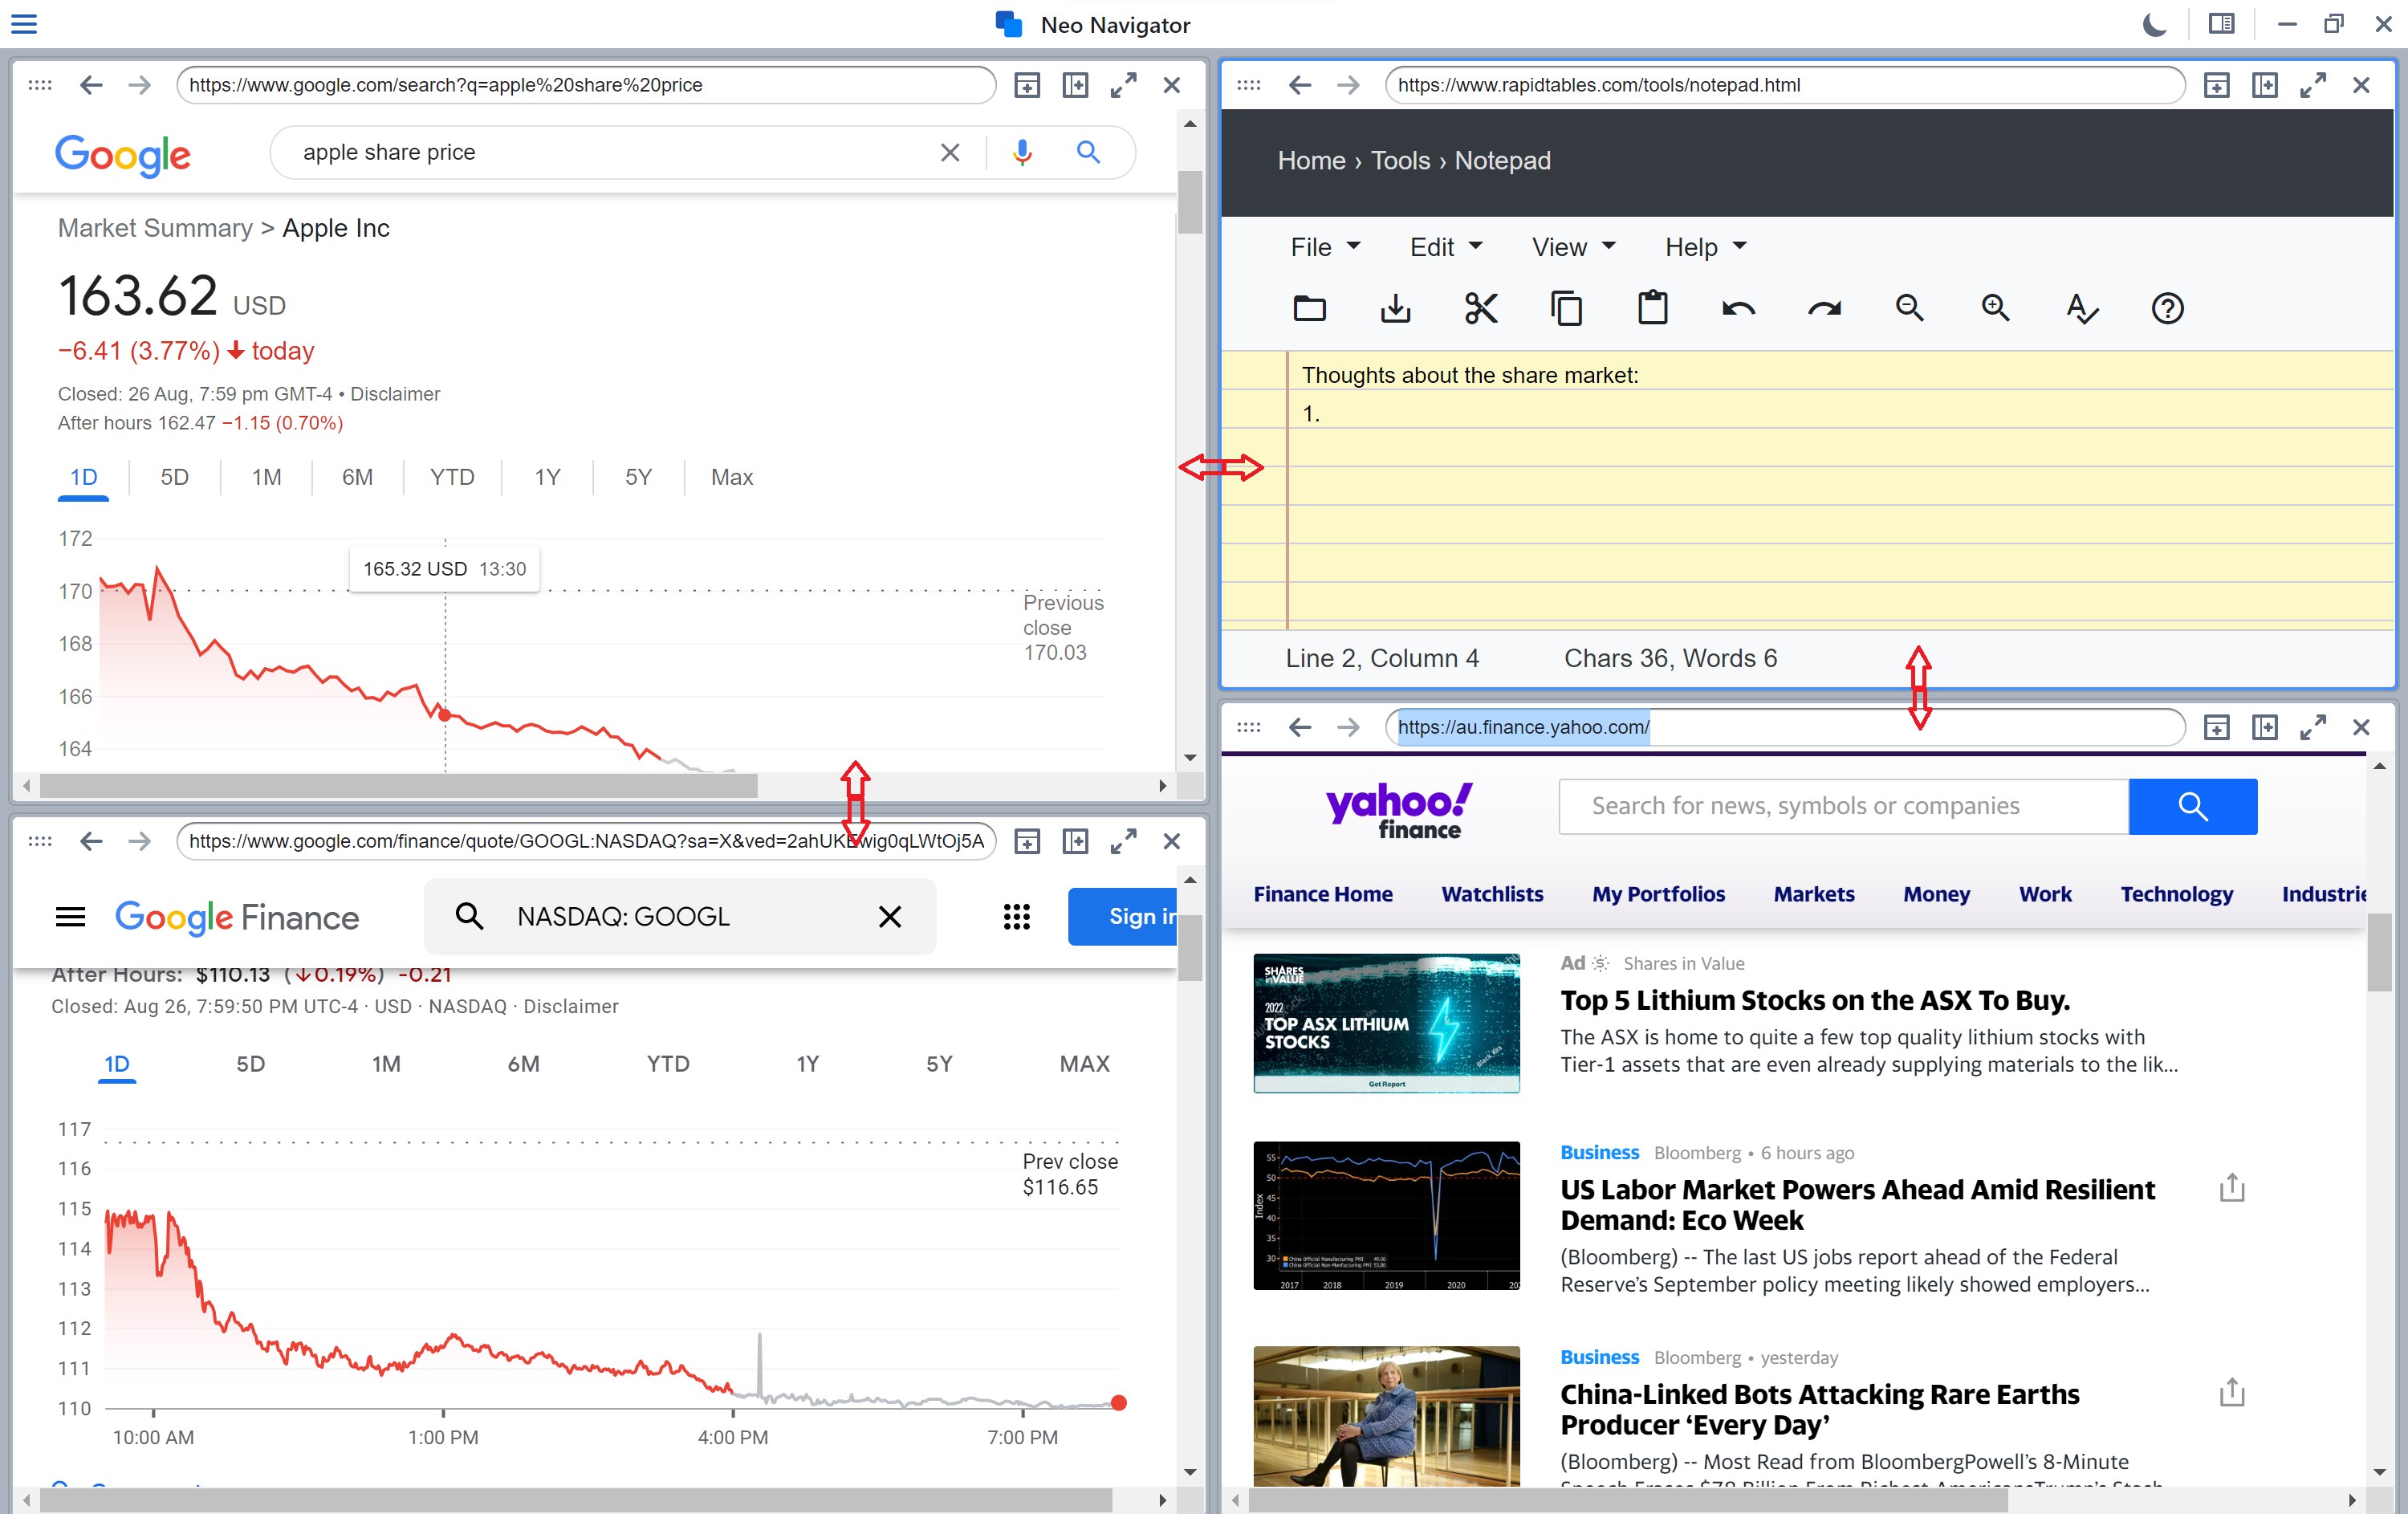Screen dimensions: 2408x1514
Task: Click Google voice search microphone icon
Action: tap(1022, 152)
